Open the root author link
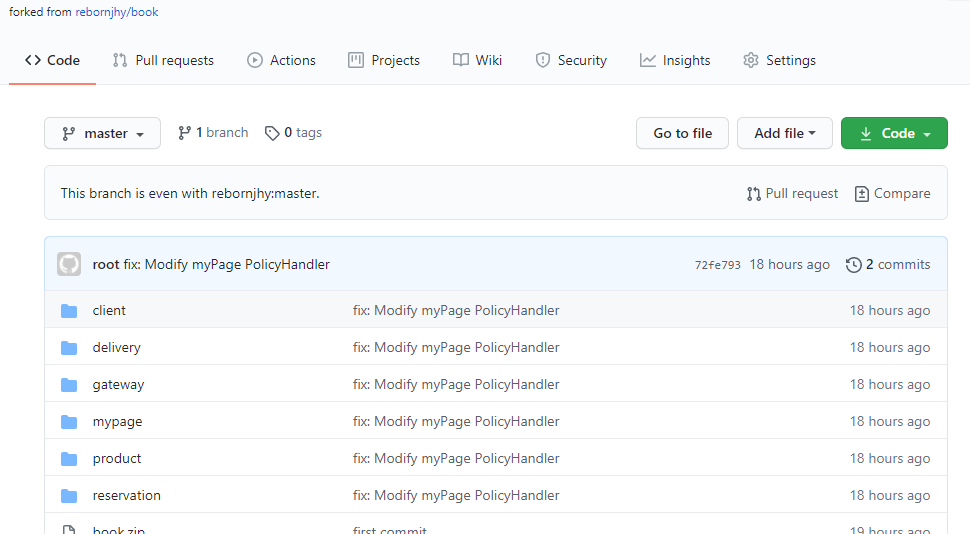Screen dimensions: 970x534 coord(106,264)
